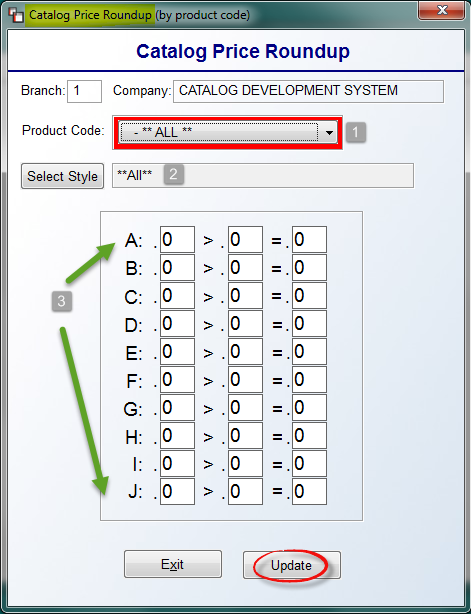Image resolution: width=471 pixels, height=614 pixels.
Task: Click row I first value field
Action: [x=177, y=464]
